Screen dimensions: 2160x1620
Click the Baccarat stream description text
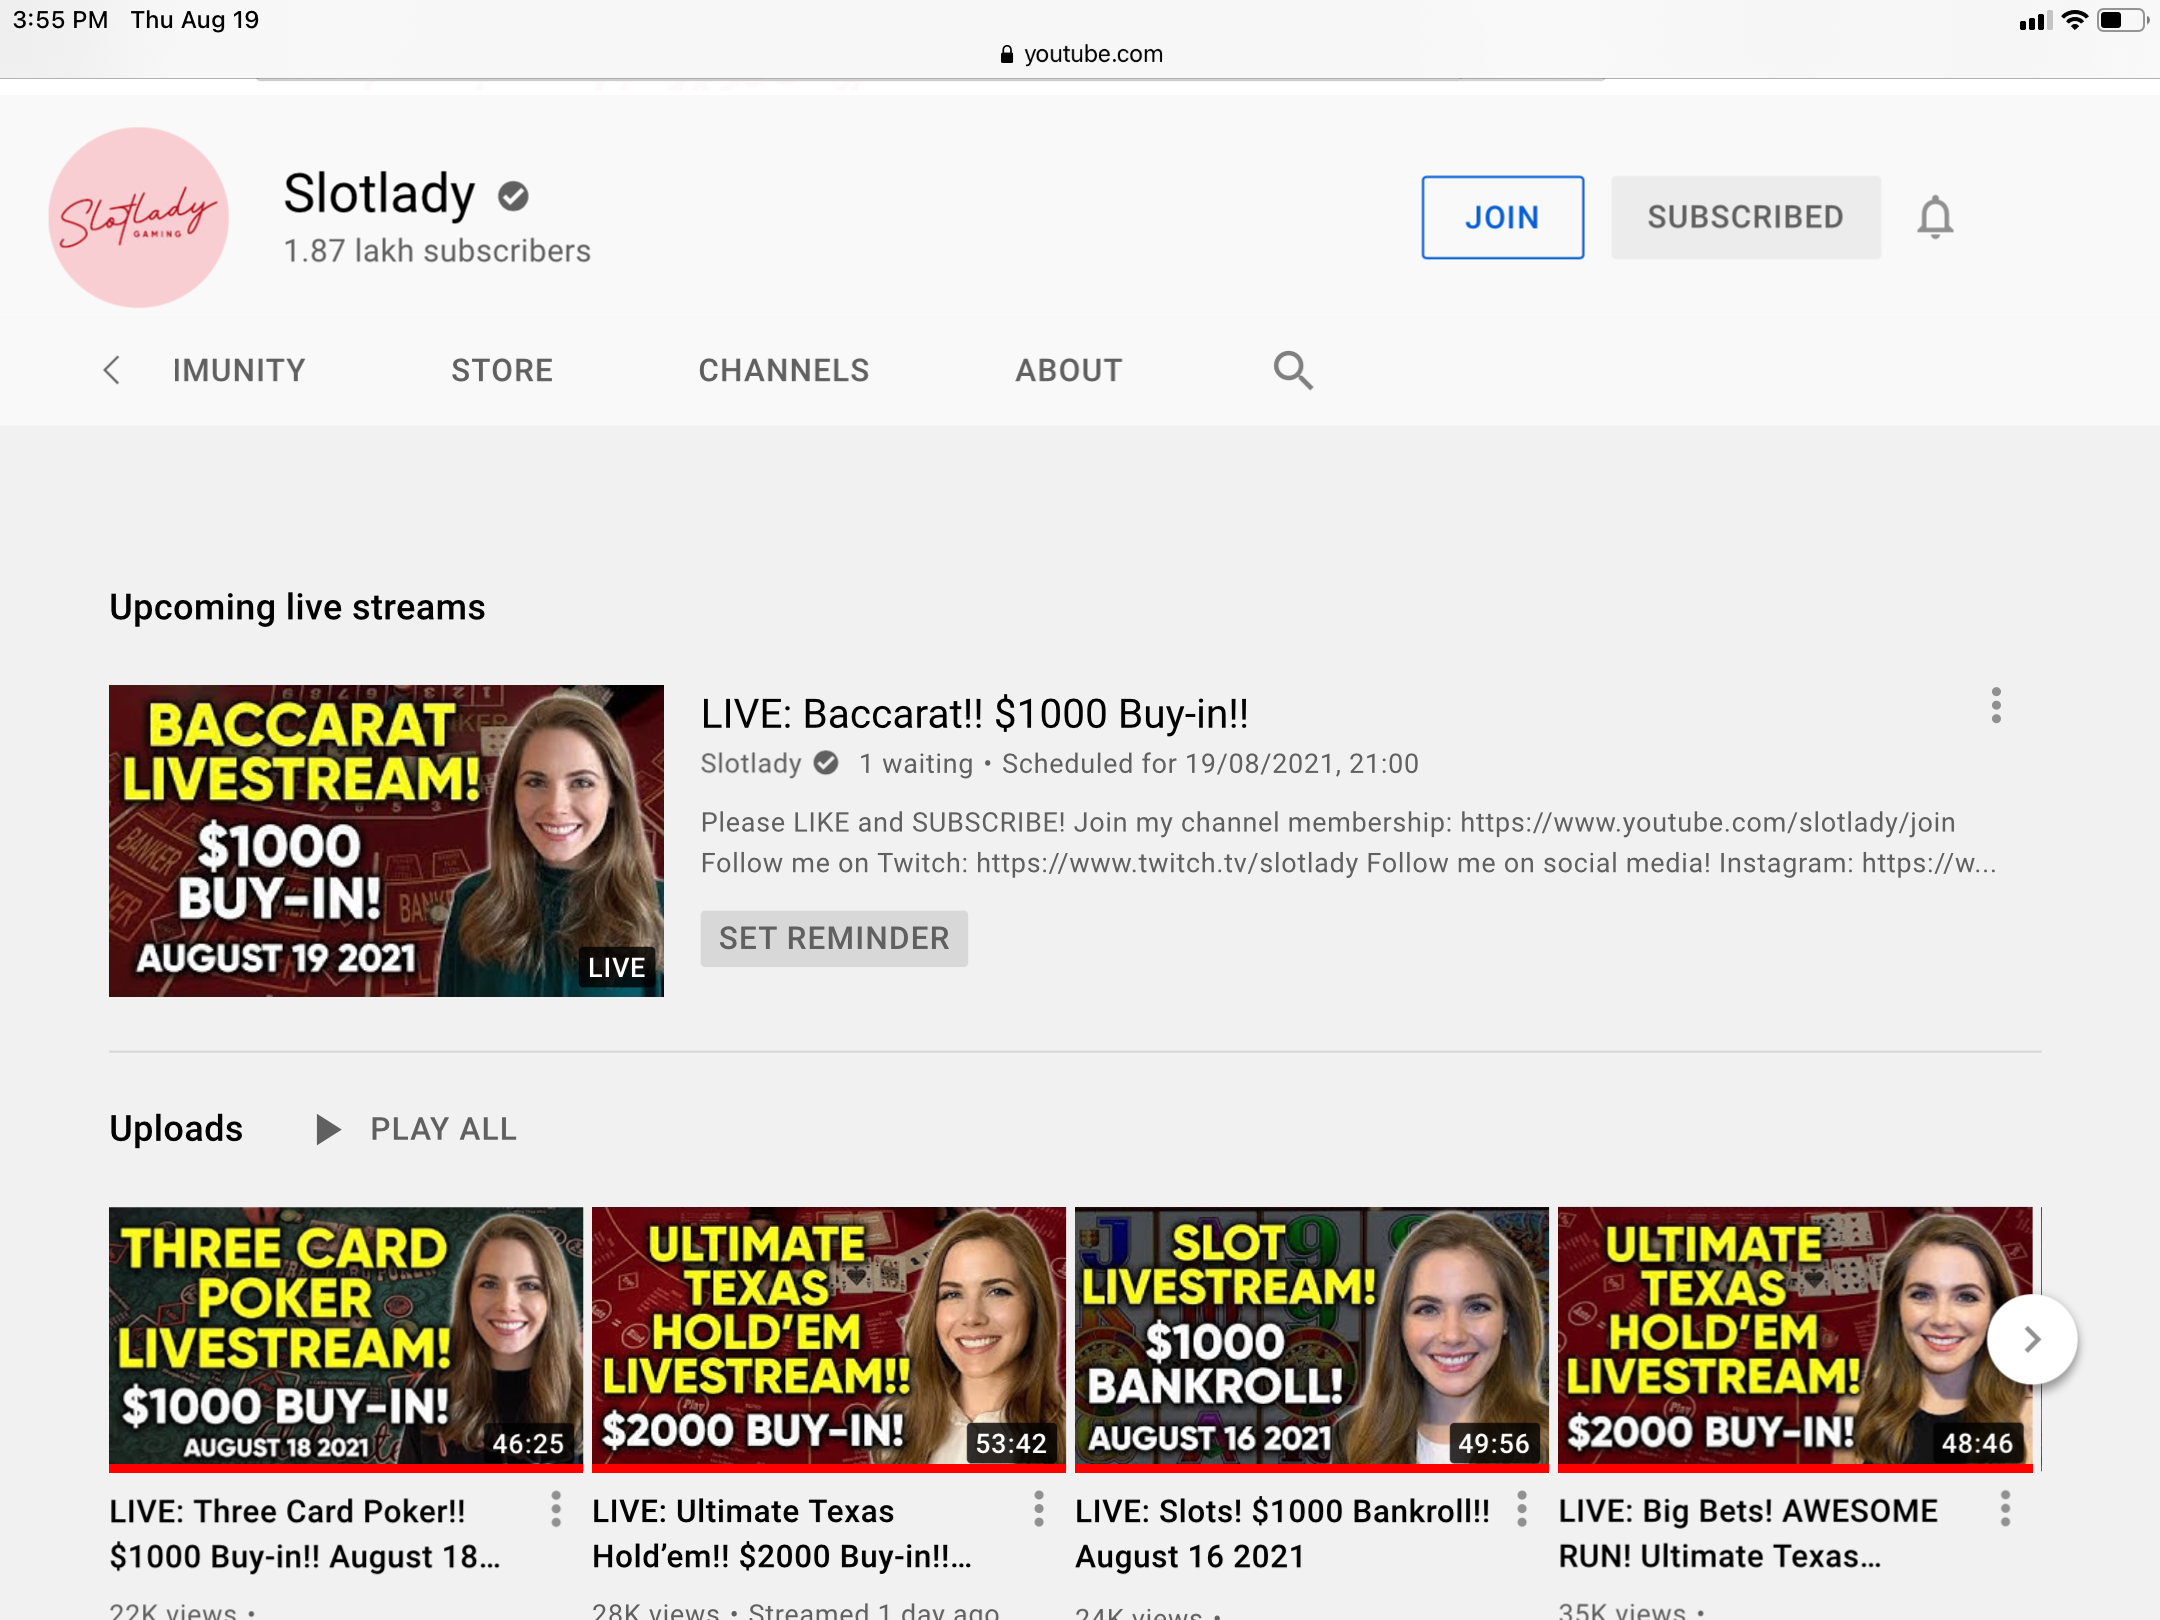pos(1348,842)
